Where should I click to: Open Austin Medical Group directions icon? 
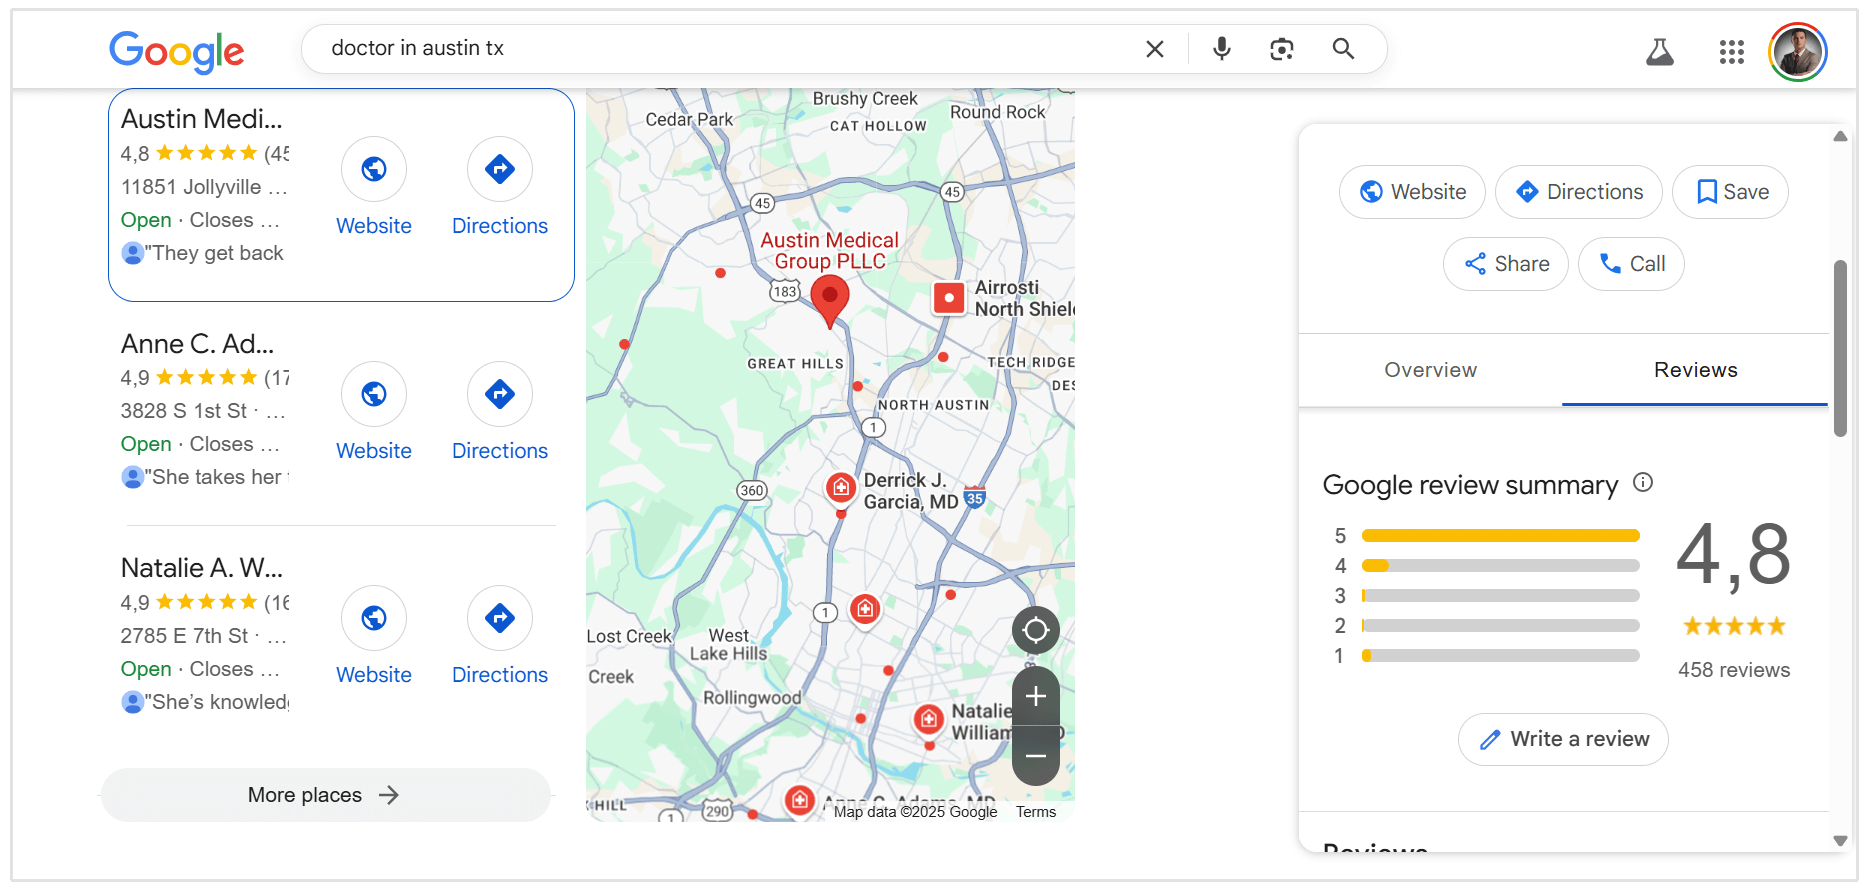500,170
